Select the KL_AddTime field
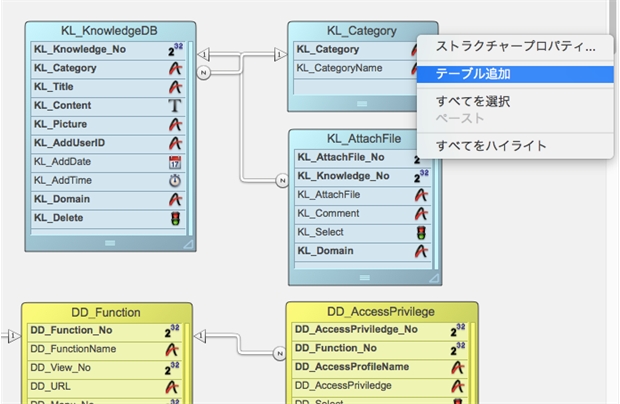 point(108,181)
